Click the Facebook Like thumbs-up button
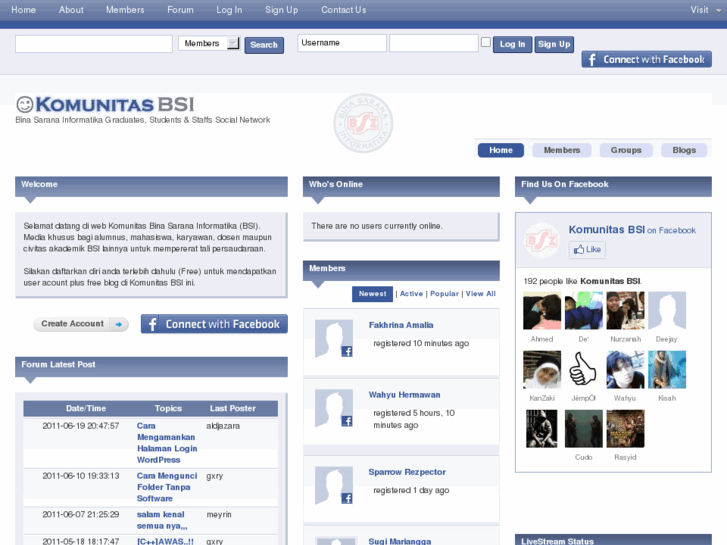Screen dimensions: 727x545 point(587,249)
